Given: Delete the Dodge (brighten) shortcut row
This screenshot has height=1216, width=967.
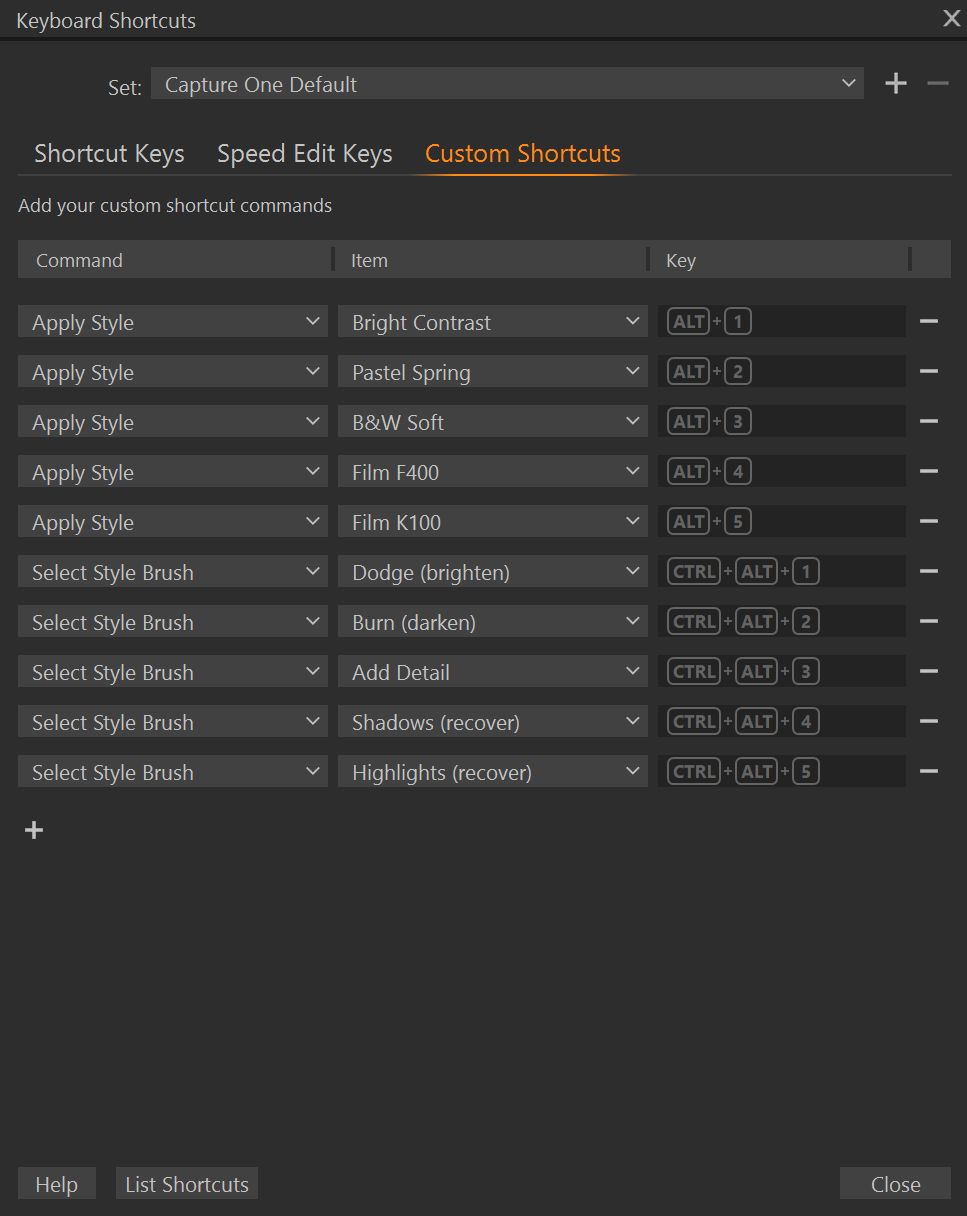Looking at the screenshot, I should click(x=928, y=571).
